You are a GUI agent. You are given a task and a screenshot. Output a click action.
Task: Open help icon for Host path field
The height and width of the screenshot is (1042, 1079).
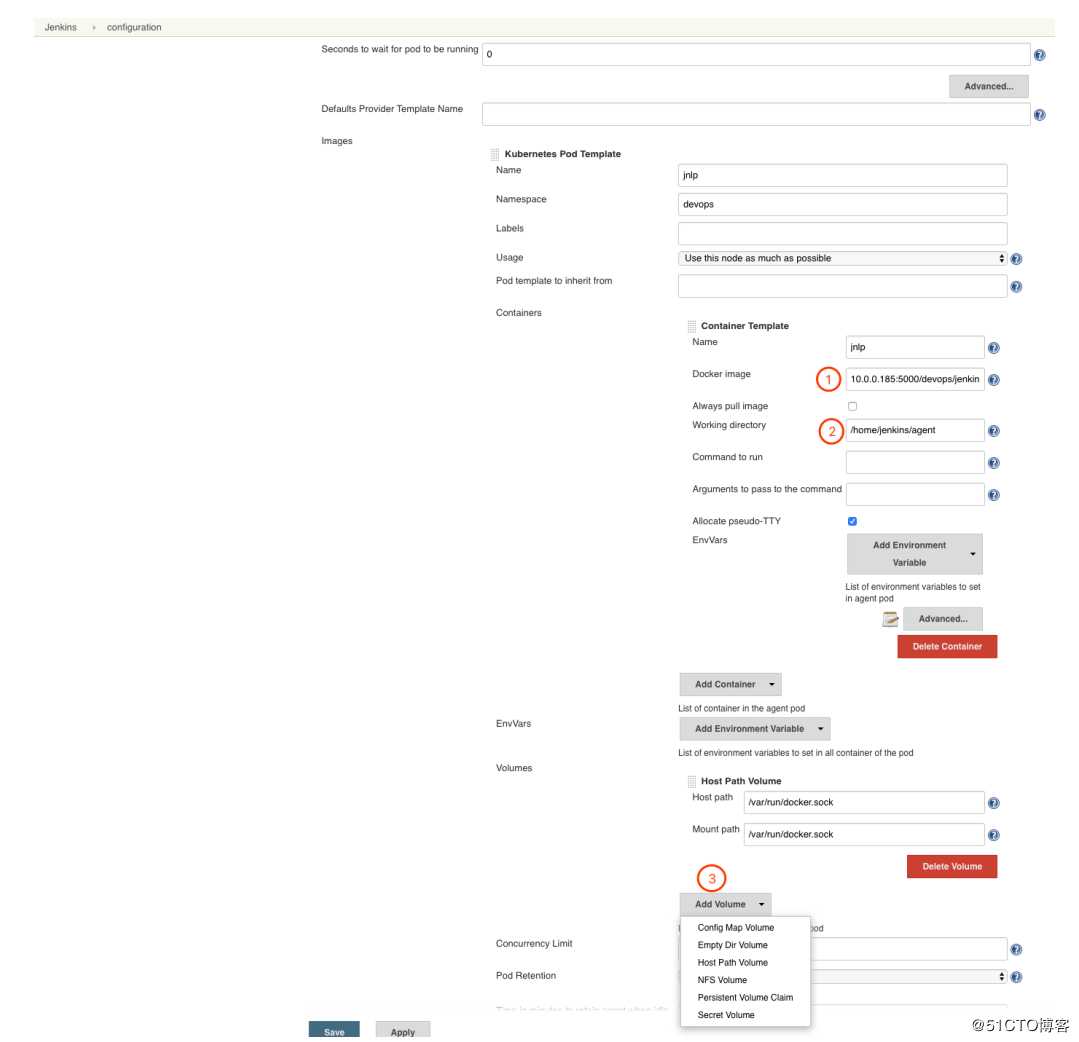pos(994,803)
